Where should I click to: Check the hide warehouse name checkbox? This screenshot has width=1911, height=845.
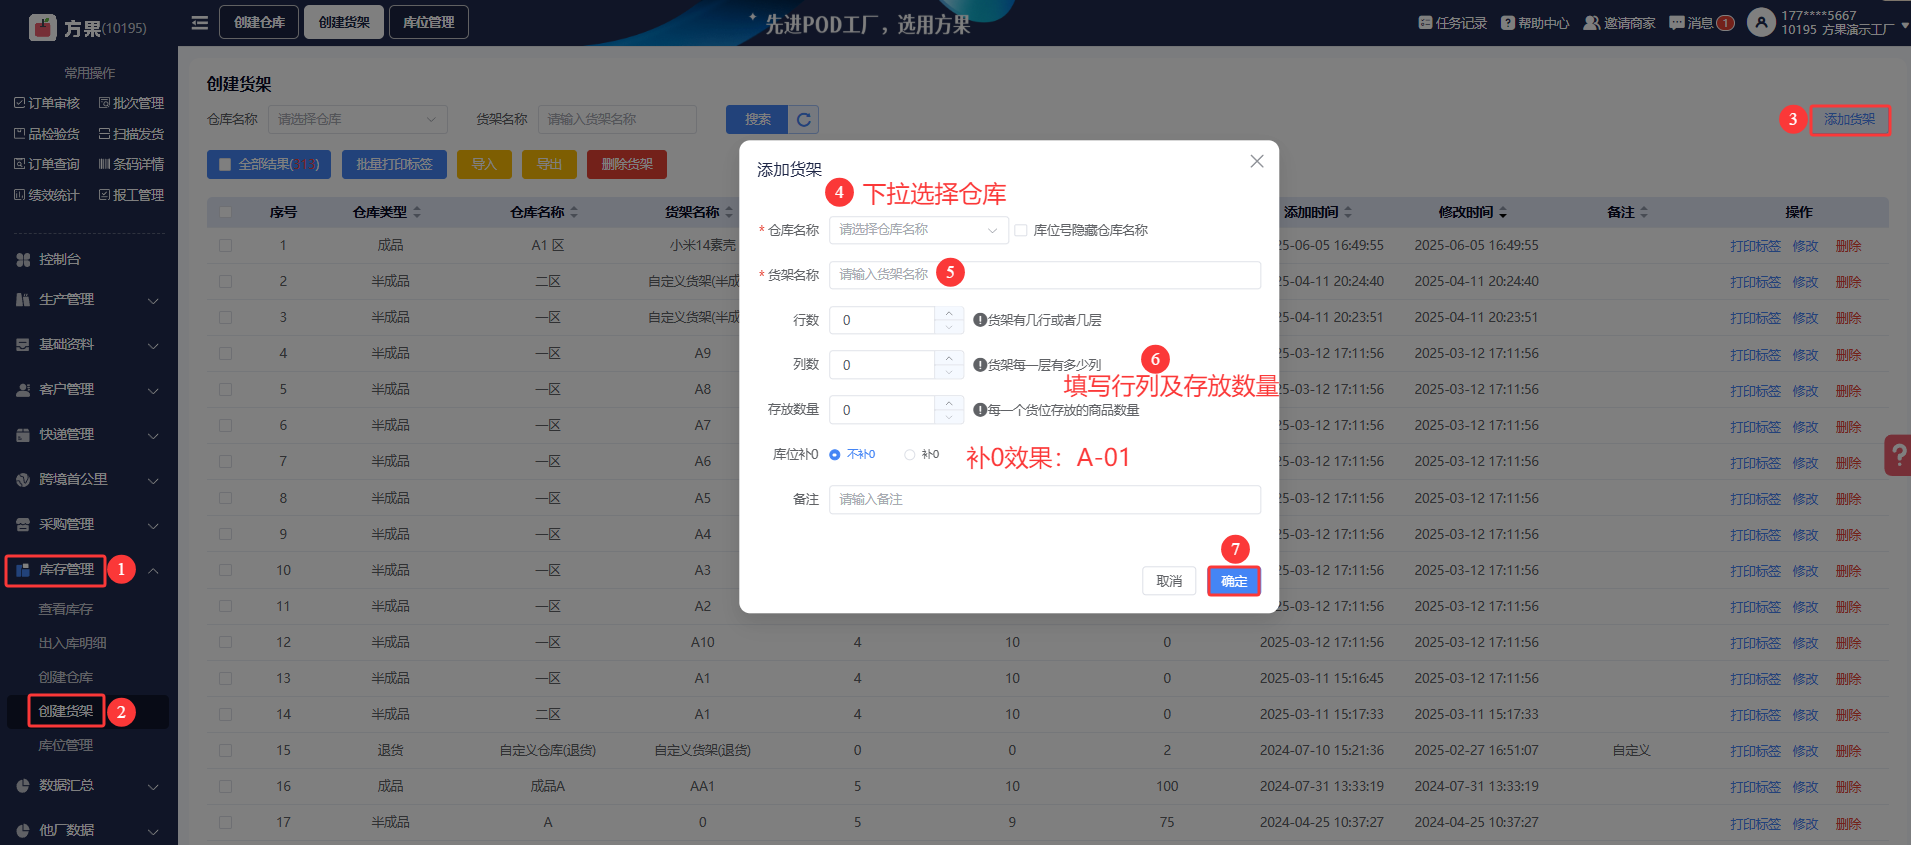[x=1021, y=230]
